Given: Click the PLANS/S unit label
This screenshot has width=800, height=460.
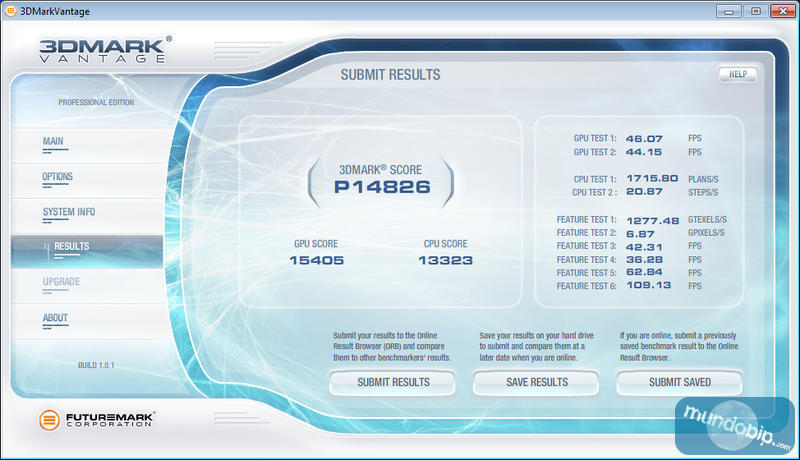Looking at the screenshot, I should tap(703, 180).
